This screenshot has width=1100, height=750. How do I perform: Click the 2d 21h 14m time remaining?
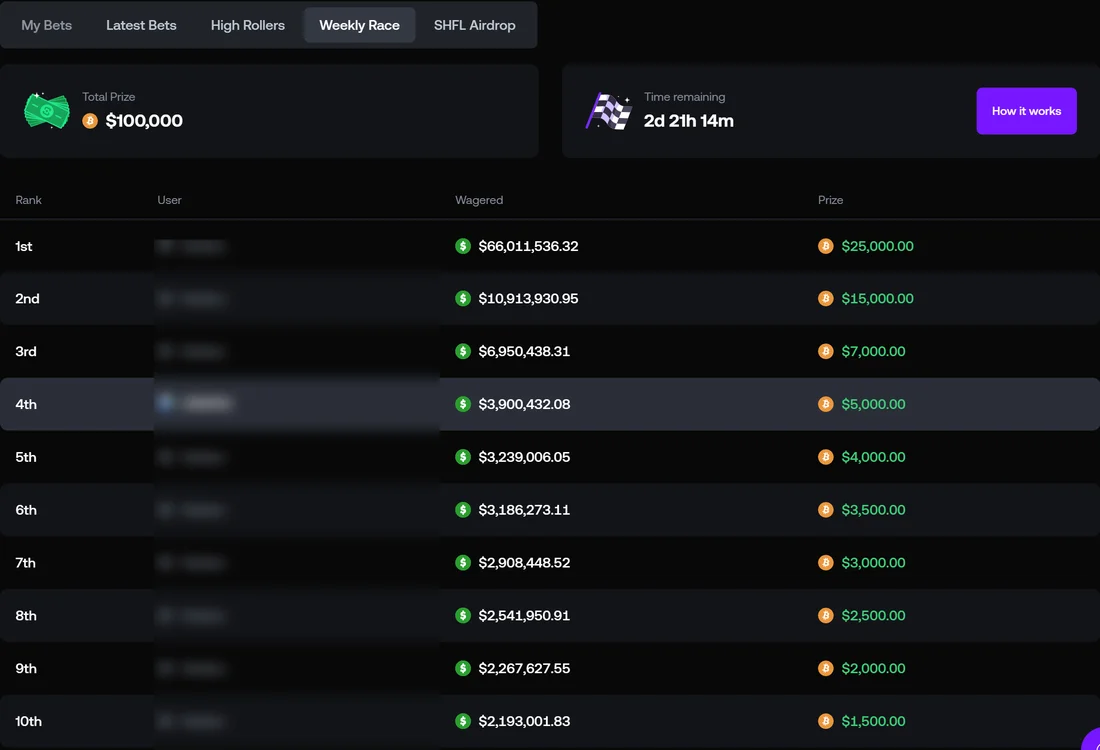[x=689, y=121]
